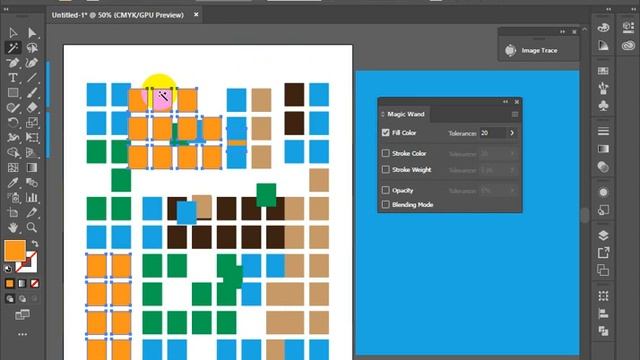Select the Free Transform tool
Viewport: 640px width, 360px height.
tap(32, 138)
